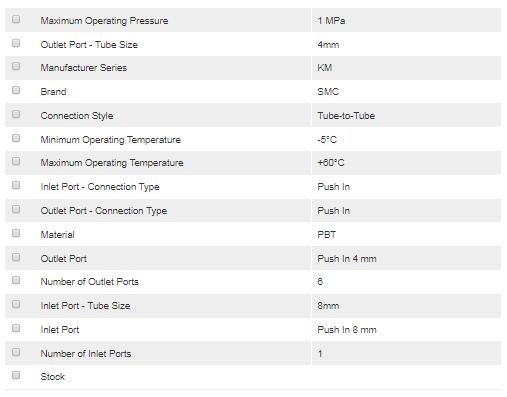Screen dimensions: 507x397
Task: Tick the Minimum Operating Temperature checkbox
Action: pyautogui.click(x=16, y=138)
